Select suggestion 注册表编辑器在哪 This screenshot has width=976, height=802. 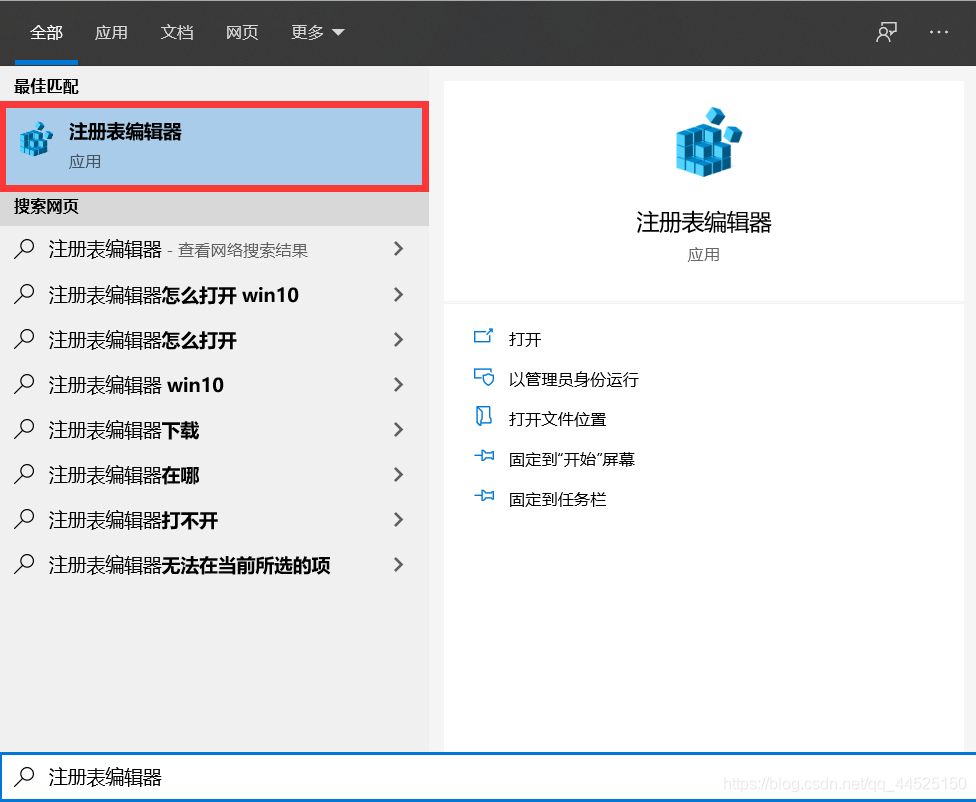point(214,475)
